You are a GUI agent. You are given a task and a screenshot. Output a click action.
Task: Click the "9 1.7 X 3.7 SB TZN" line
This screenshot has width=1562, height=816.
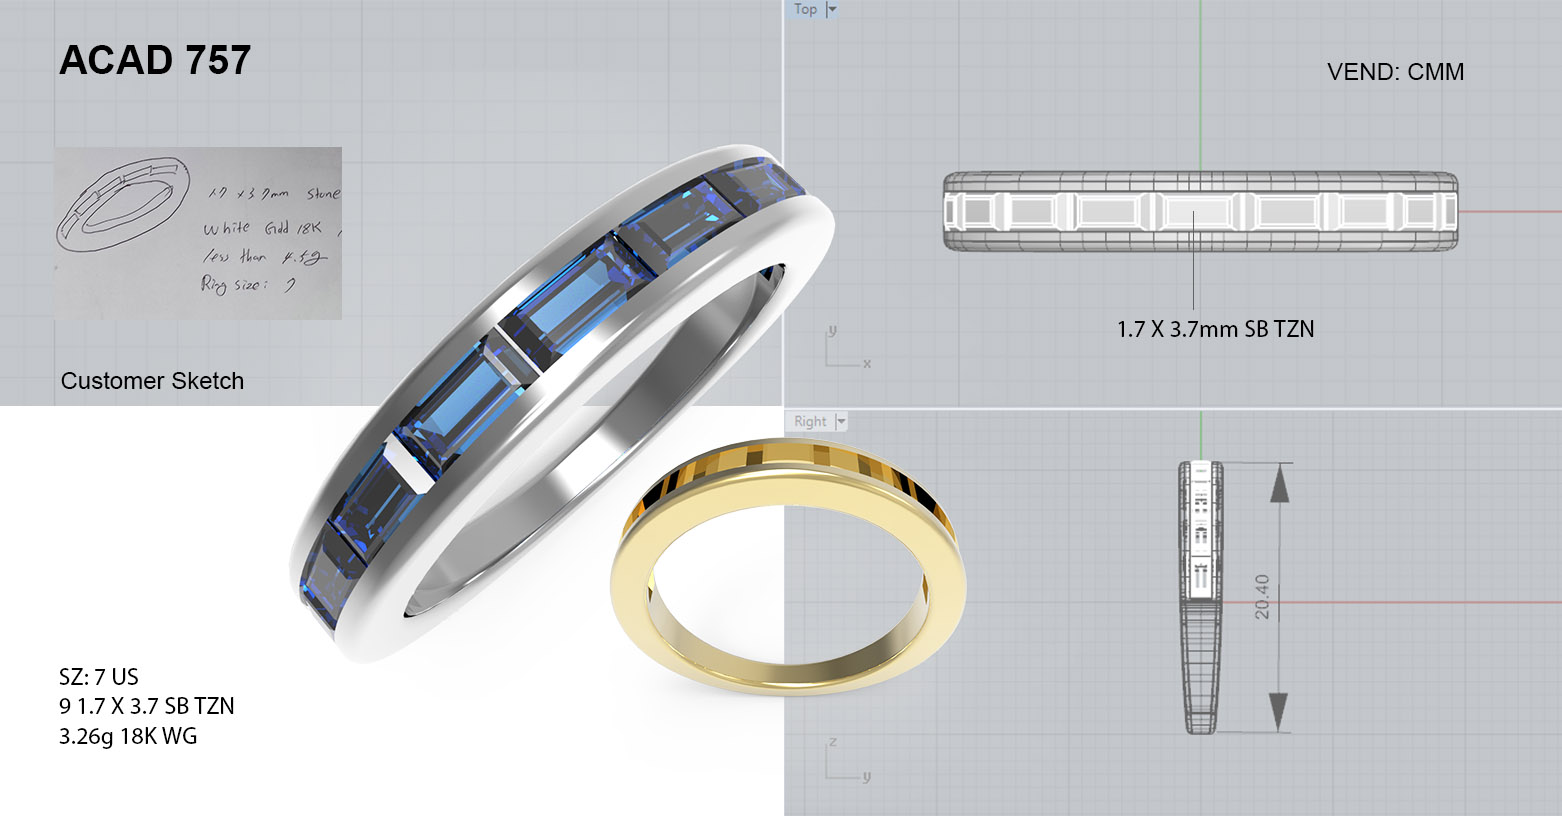147,706
